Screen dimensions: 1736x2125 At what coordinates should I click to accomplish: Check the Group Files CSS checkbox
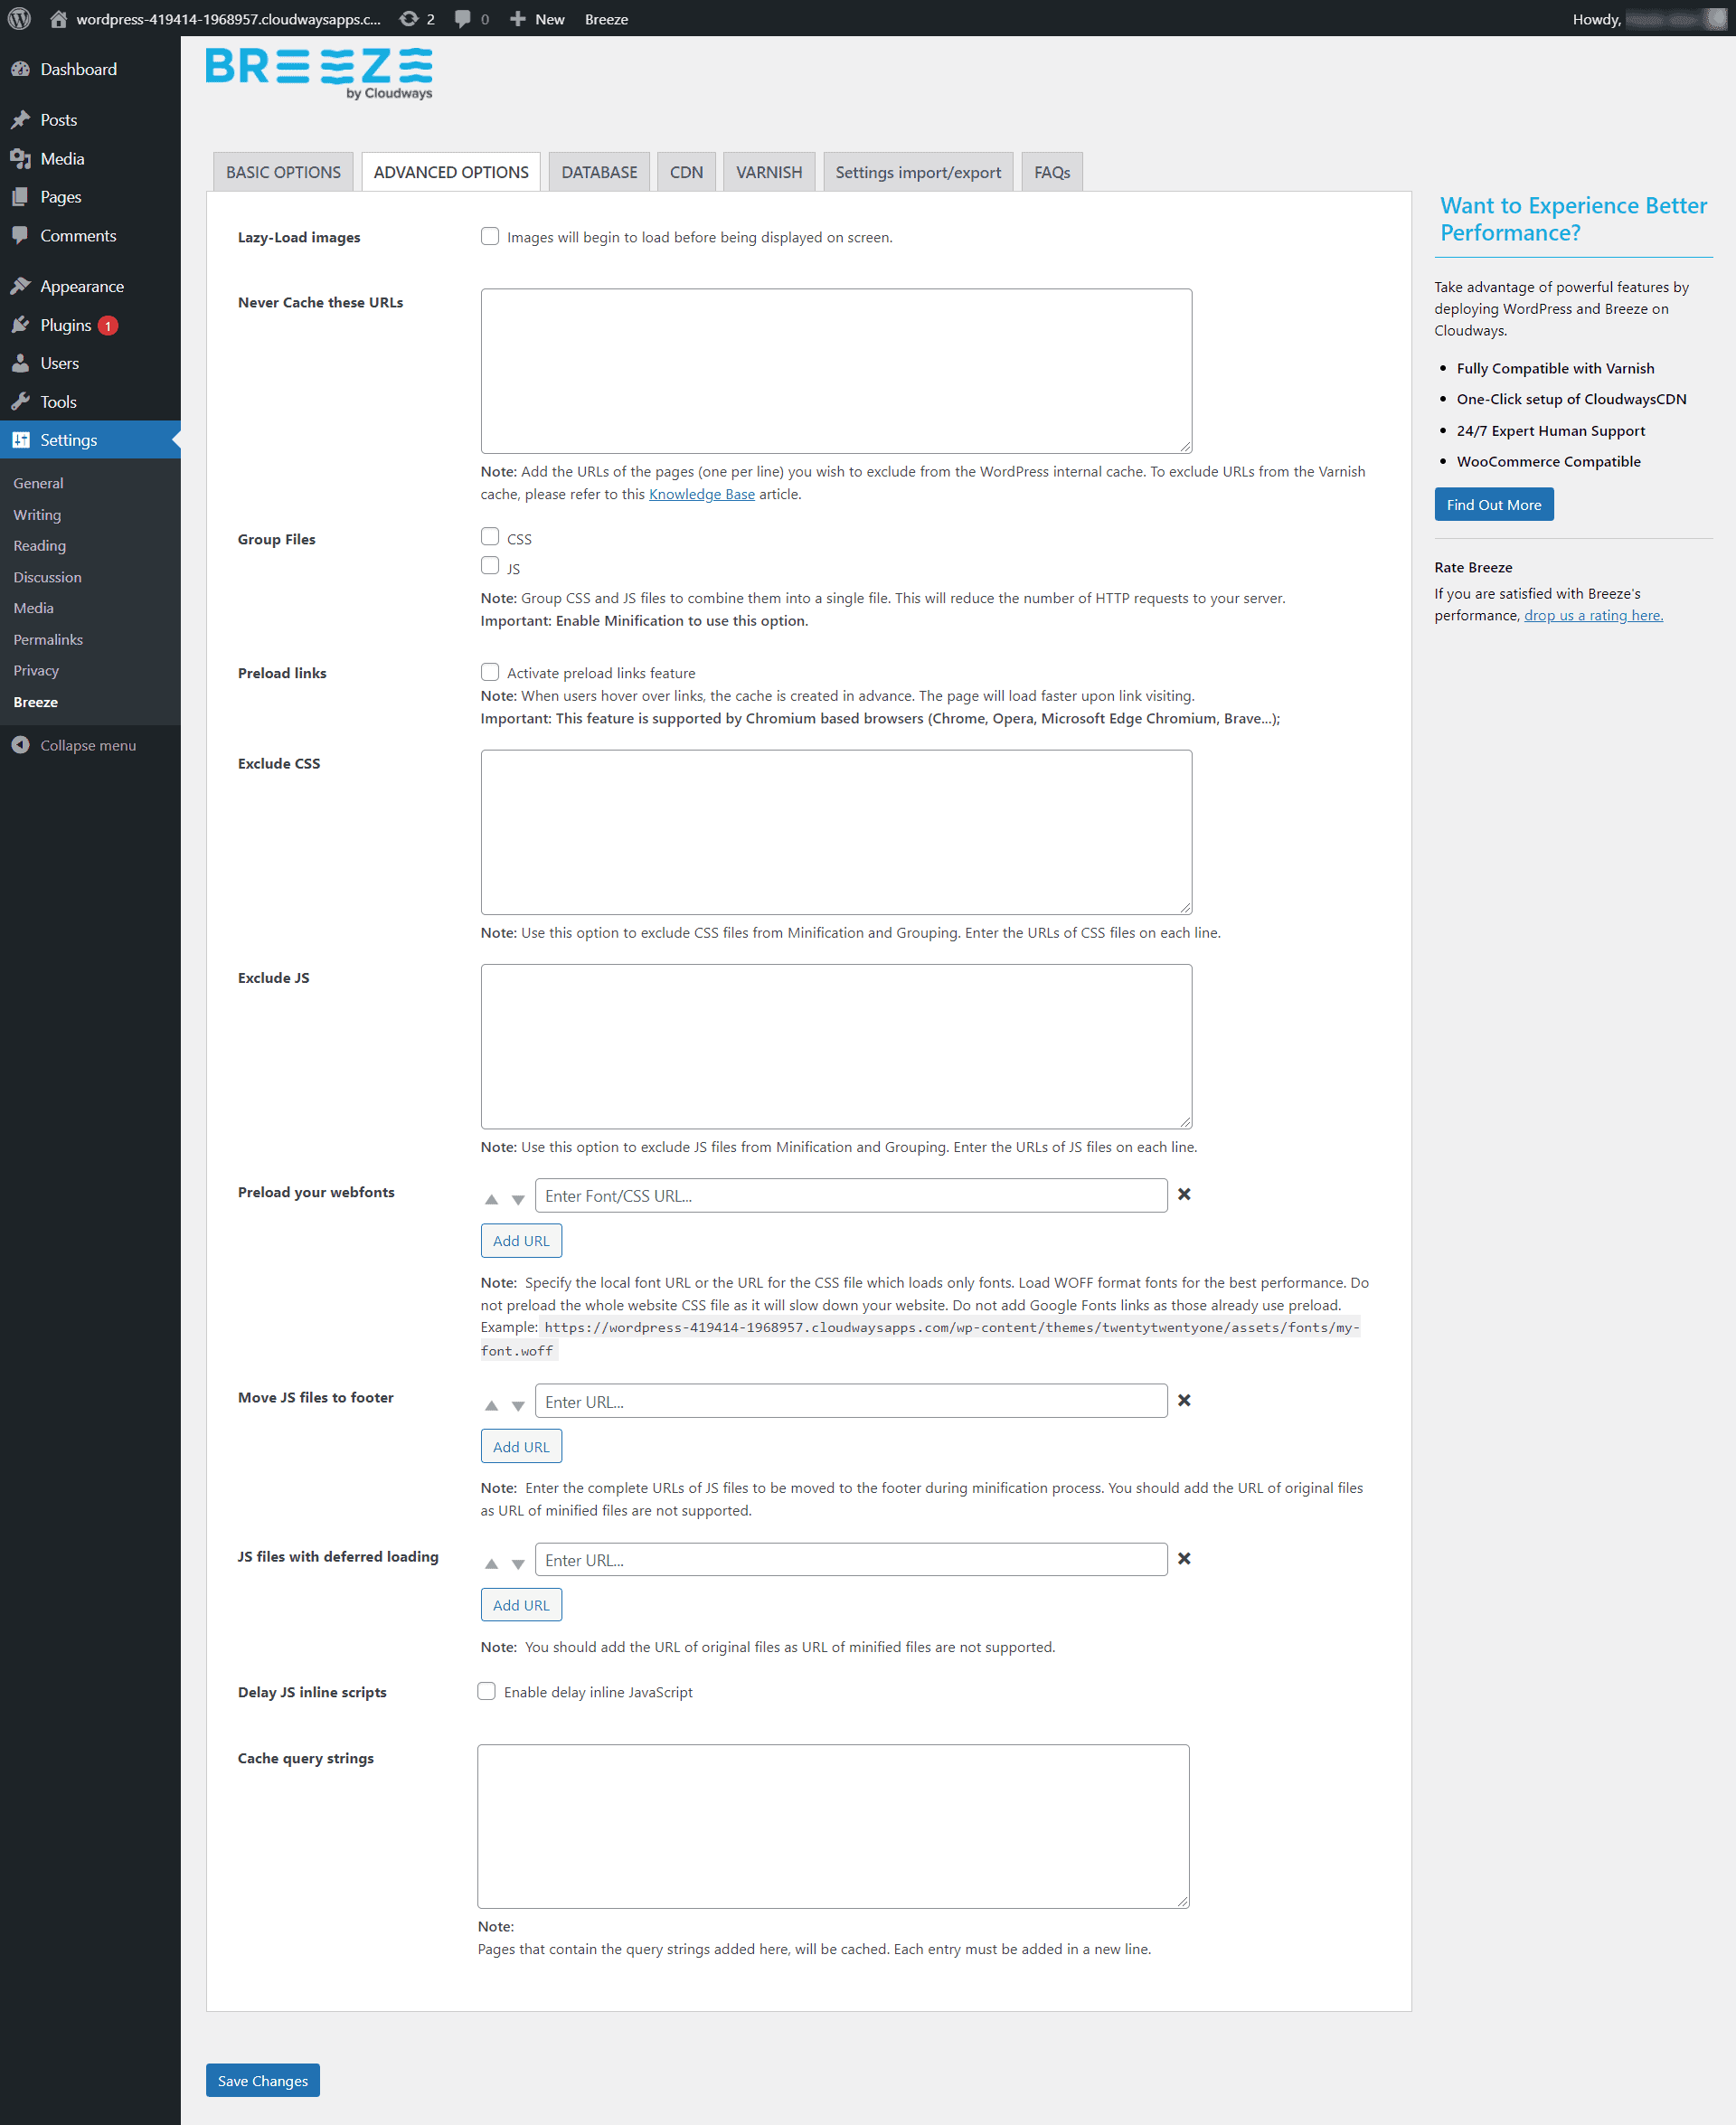[x=490, y=537]
